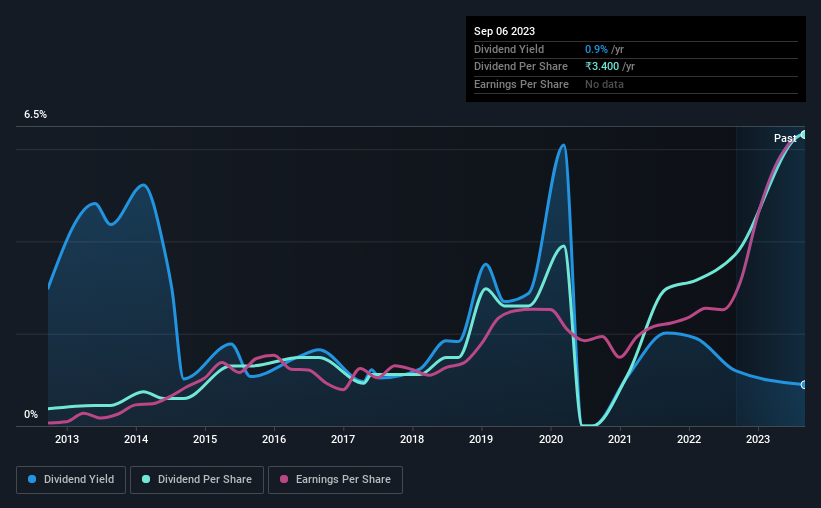Select the 2023 label on the time axis
The image size is (821, 508).
coord(758,439)
